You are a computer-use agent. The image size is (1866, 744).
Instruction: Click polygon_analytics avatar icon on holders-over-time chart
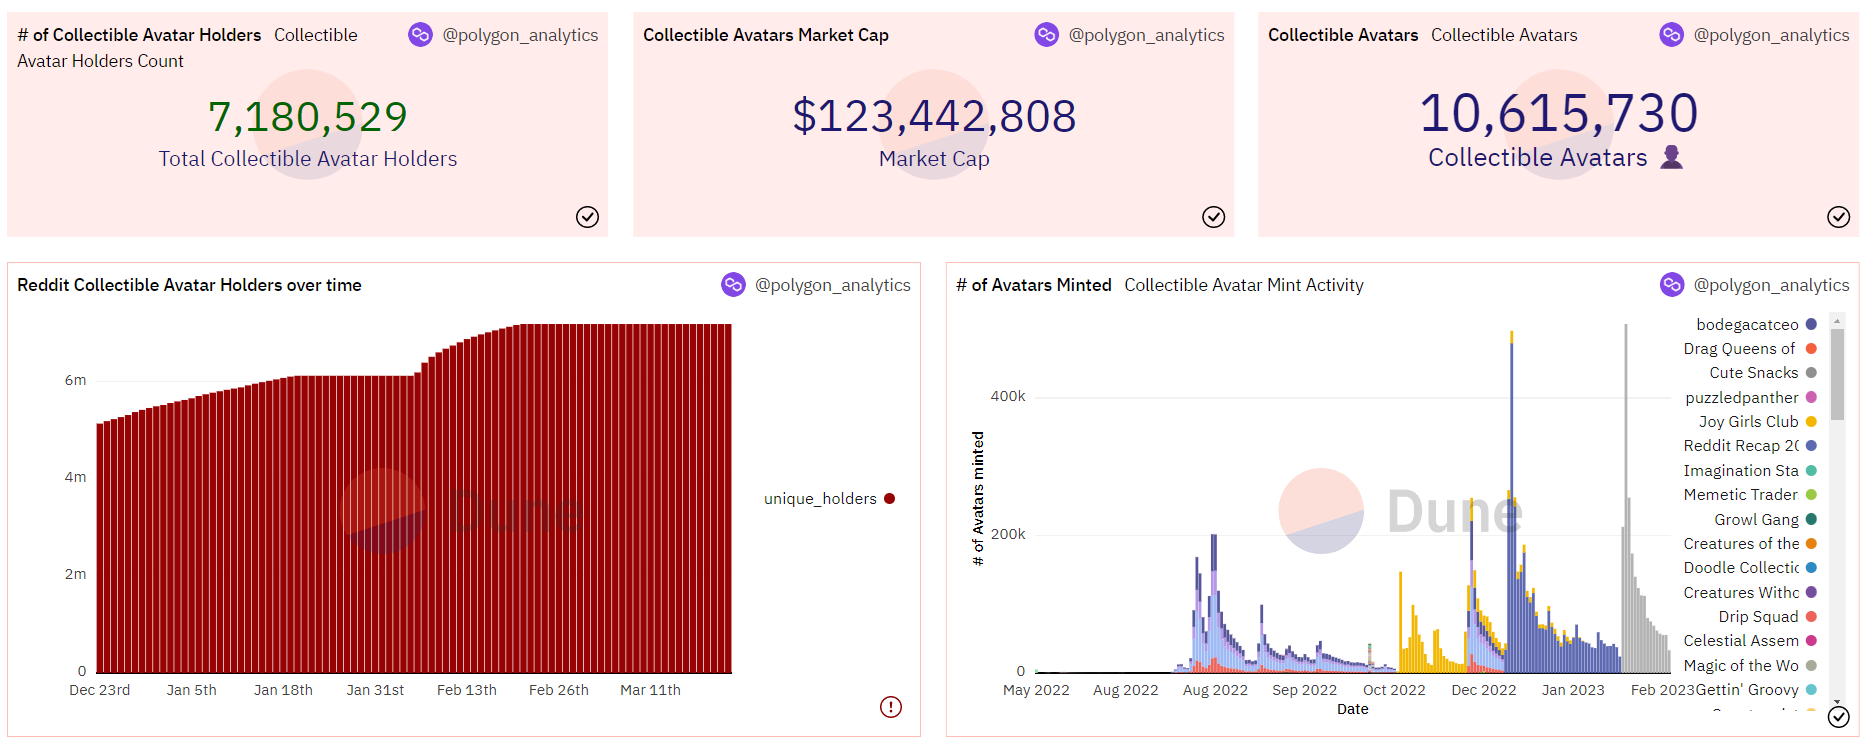click(733, 285)
